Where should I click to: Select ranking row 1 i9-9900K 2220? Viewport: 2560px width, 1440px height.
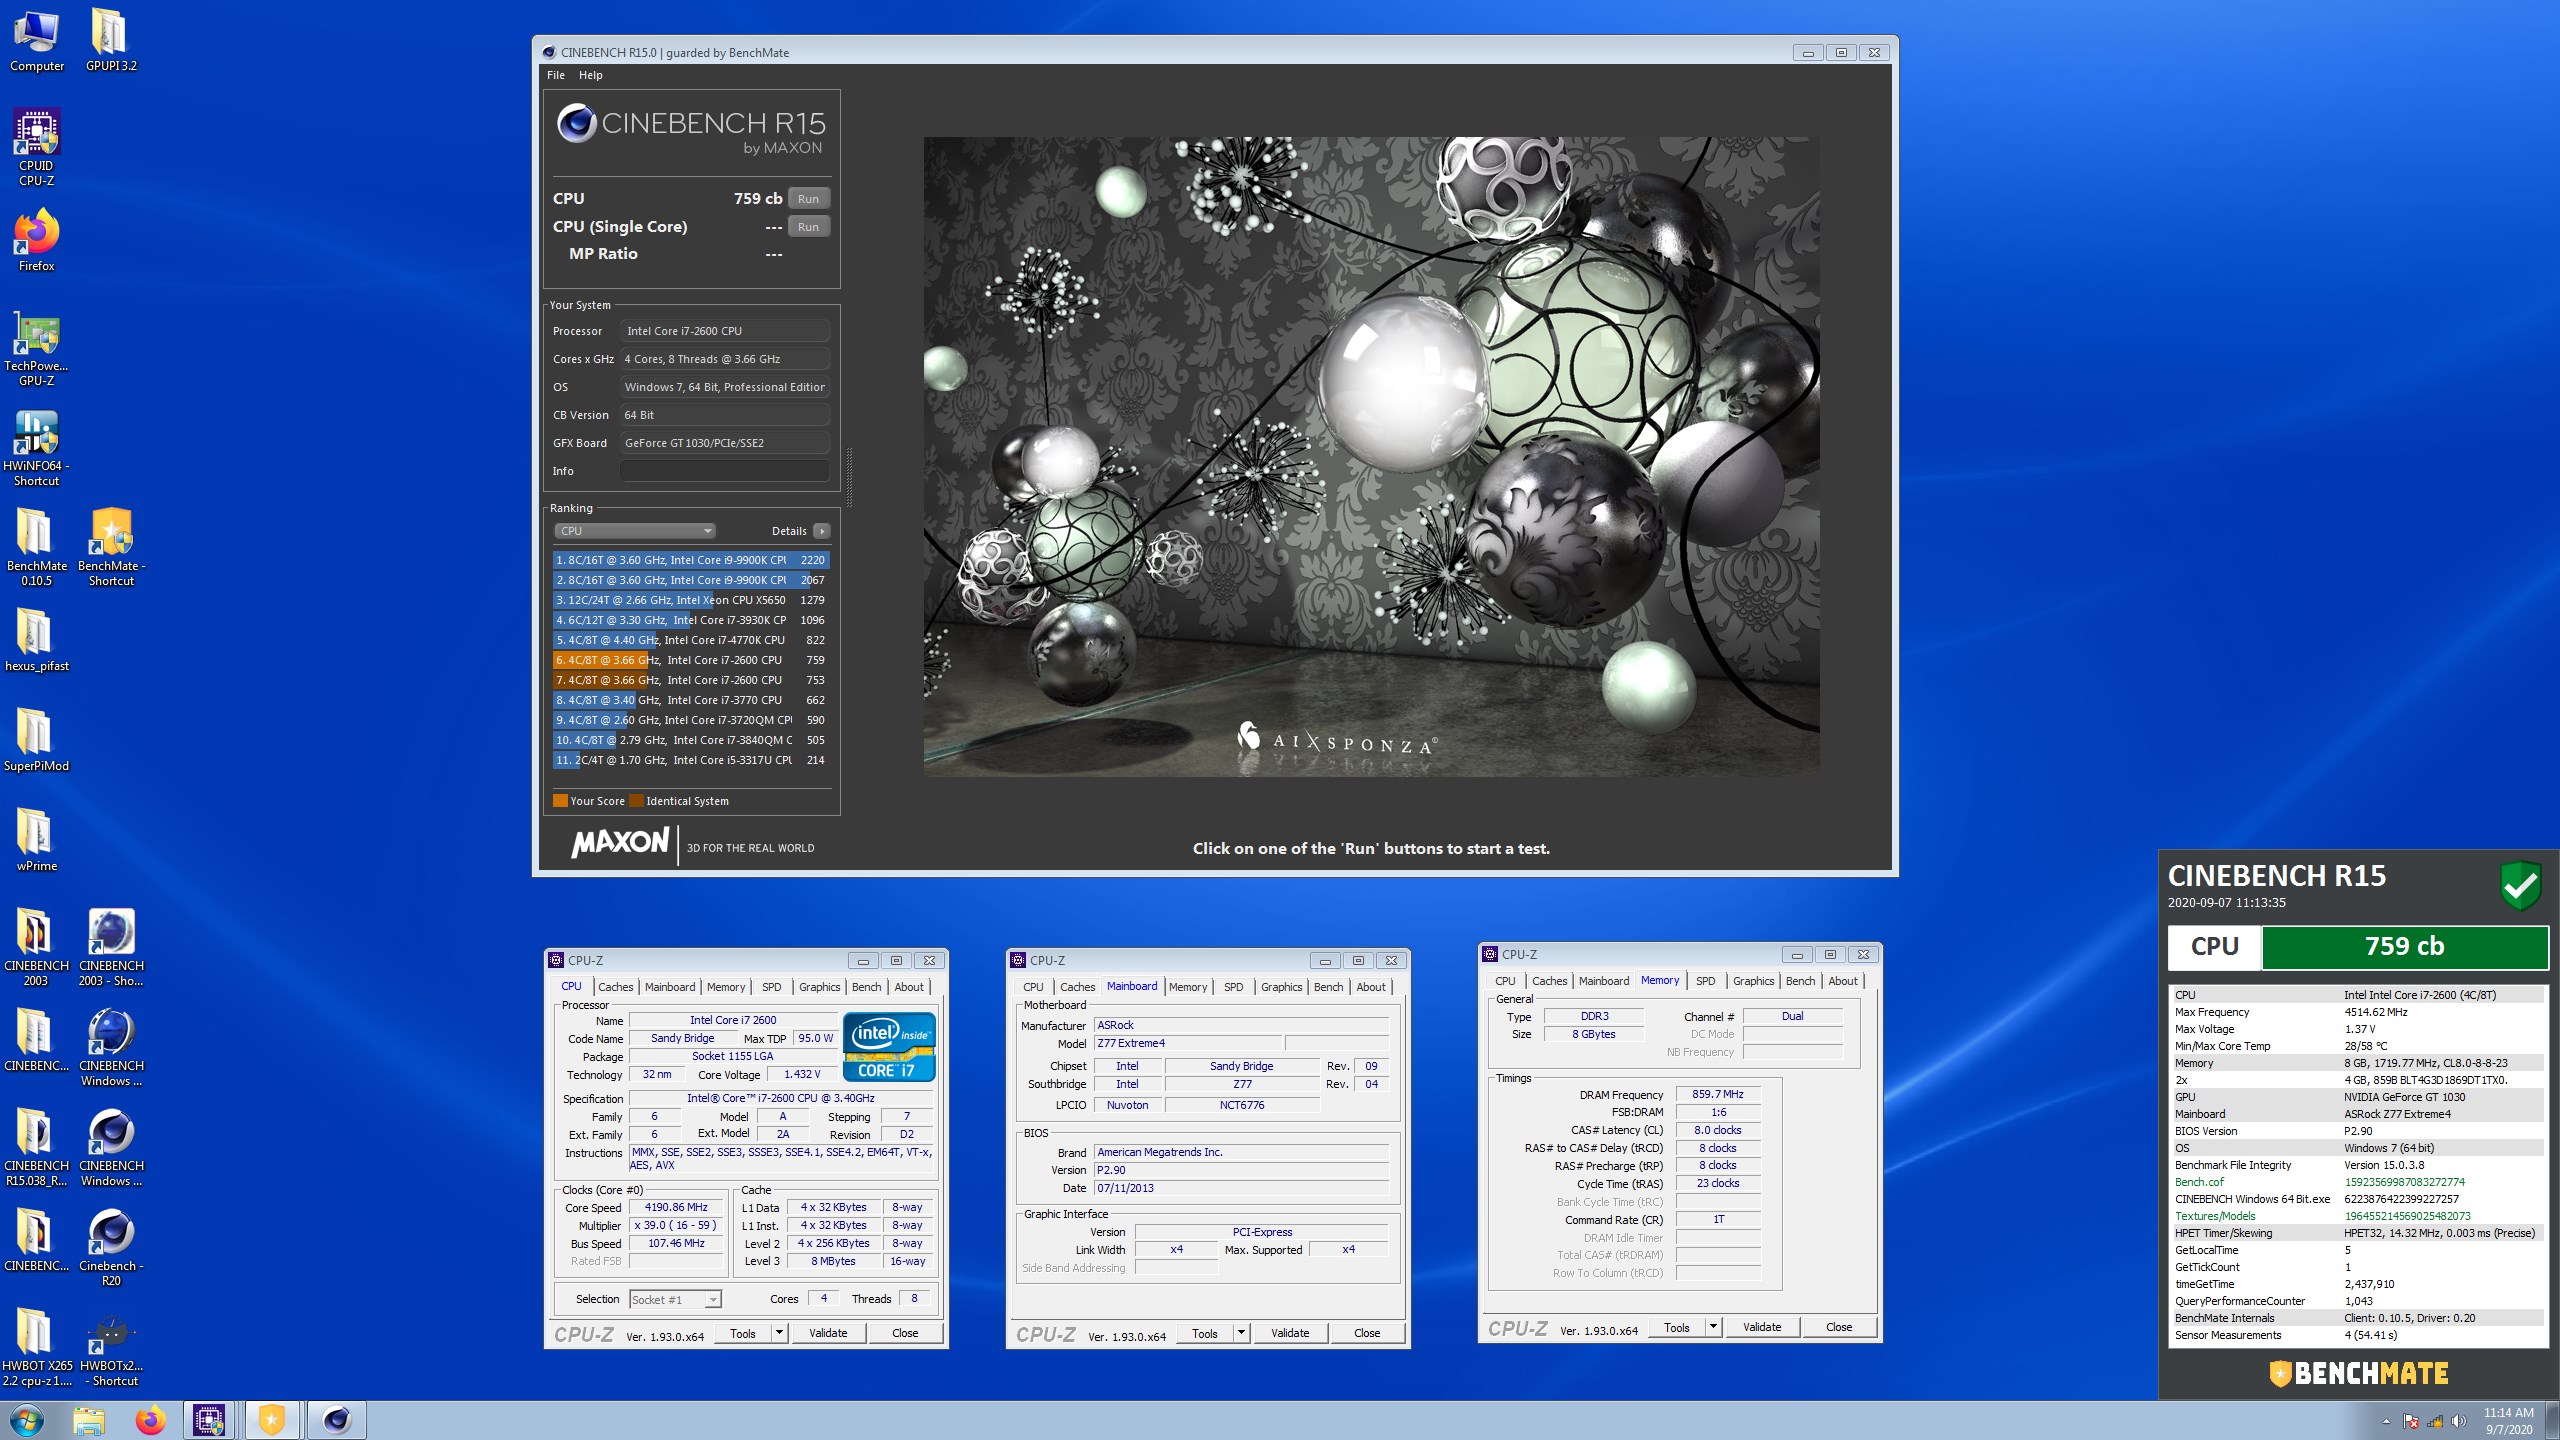(x=691, y=560)
